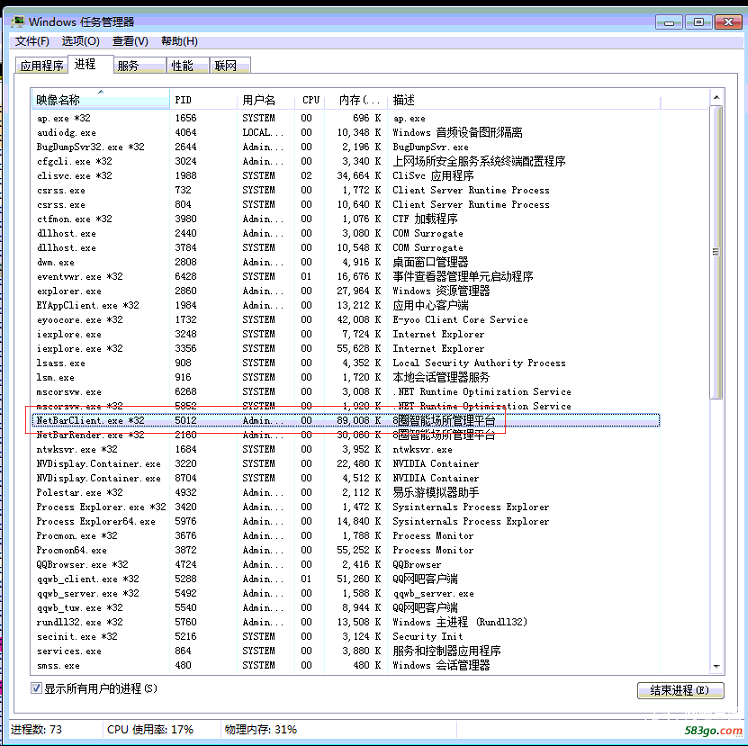Switch to the 服务 tab
The image size is (748, 746).
[140, 65]
